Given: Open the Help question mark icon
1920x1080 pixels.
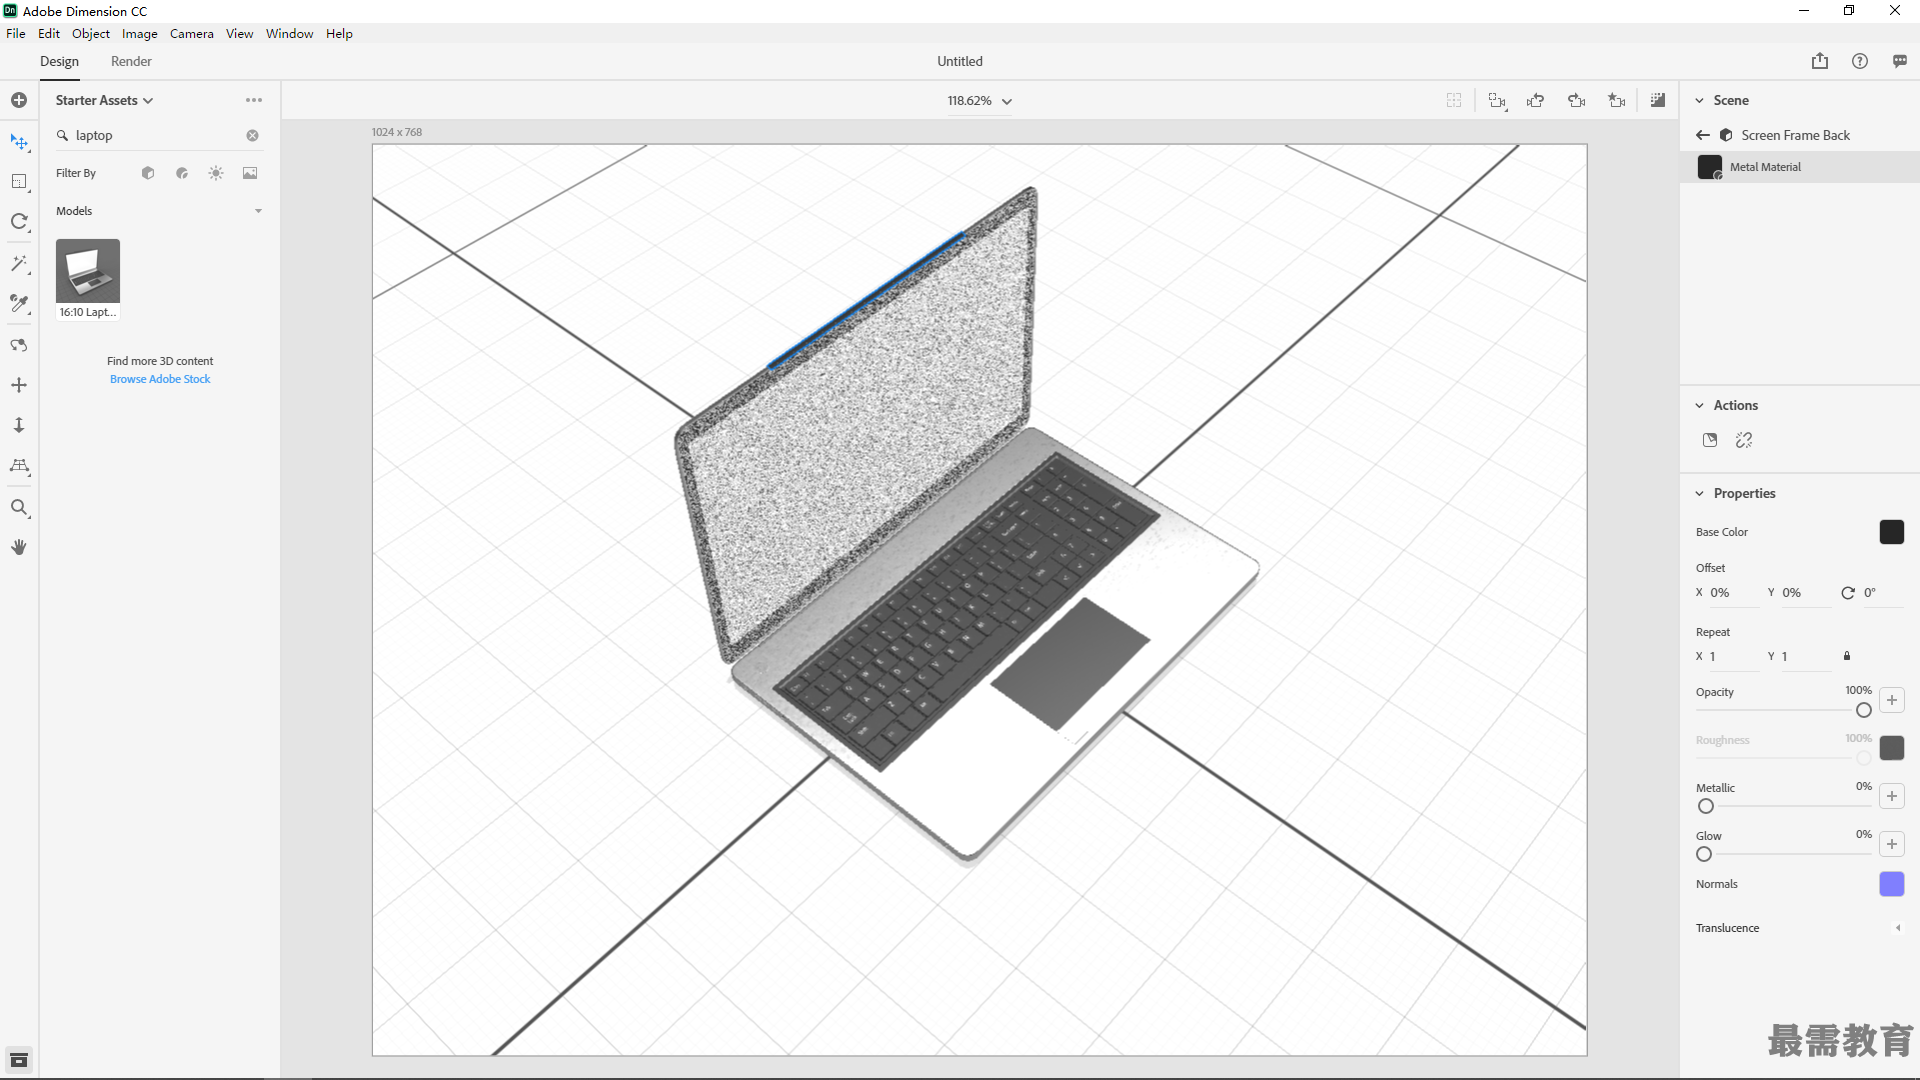Looking at the screenshot, I should pos(1860,61).
